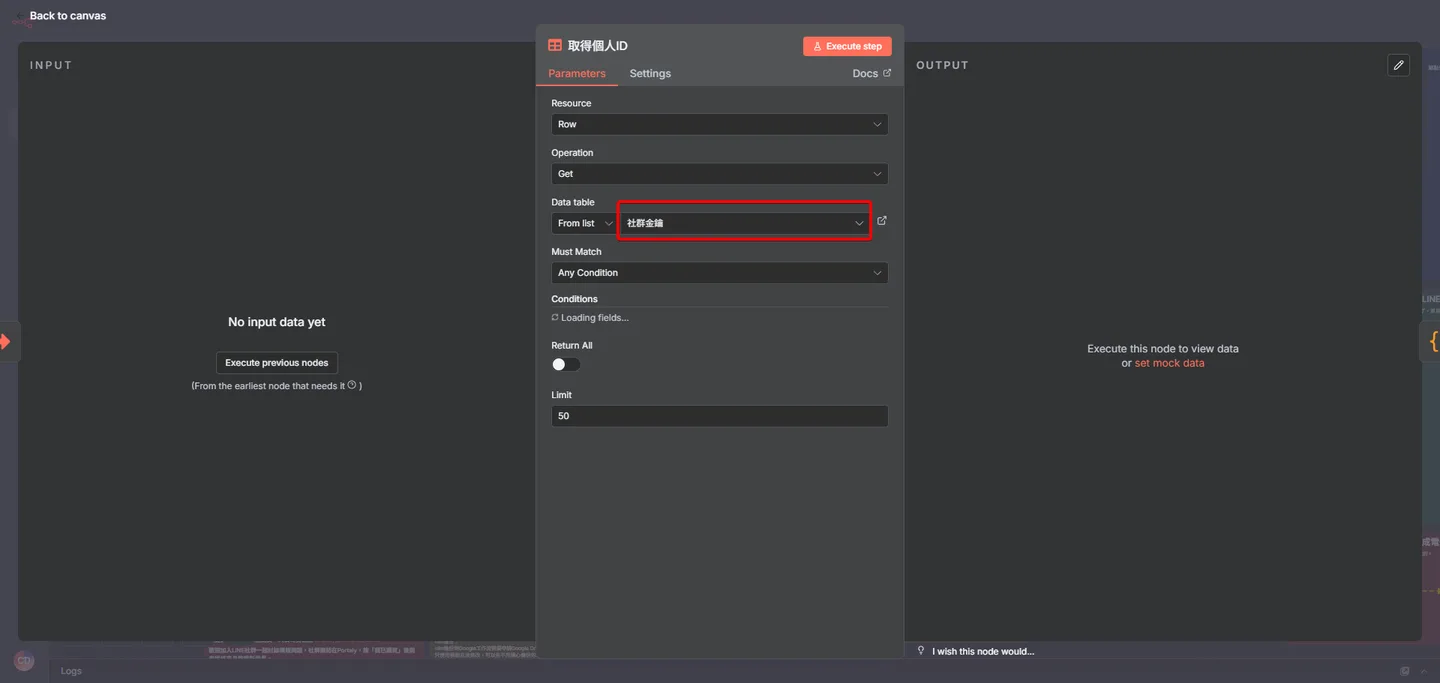Expand the Operation dropdown set to Get

[x=720, y=174]
